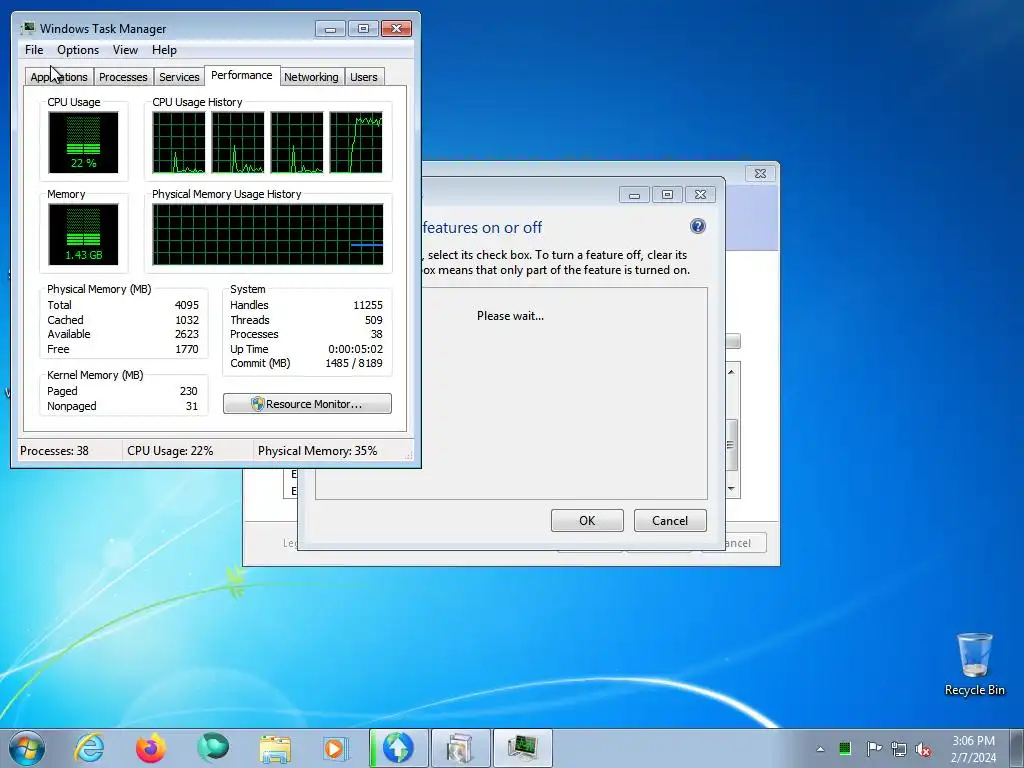This screenshot has height=768, width=1024.
Task: Switch to the Services tab
Action: point(179,77)
